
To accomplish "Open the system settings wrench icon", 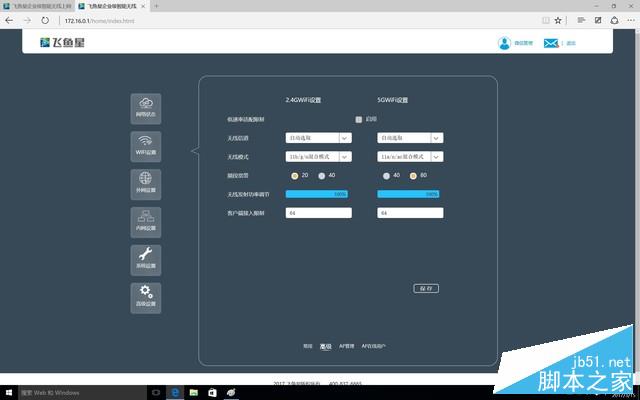I will (x=146, y=260).
